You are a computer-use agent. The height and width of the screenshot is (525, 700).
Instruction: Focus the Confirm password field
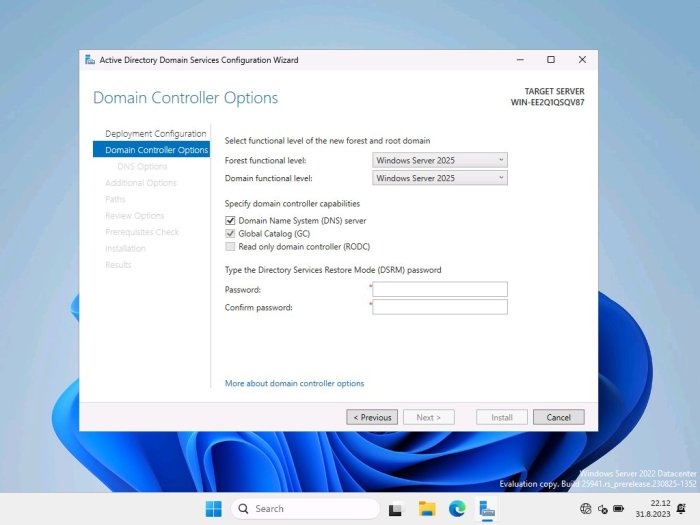click(440, 307)
